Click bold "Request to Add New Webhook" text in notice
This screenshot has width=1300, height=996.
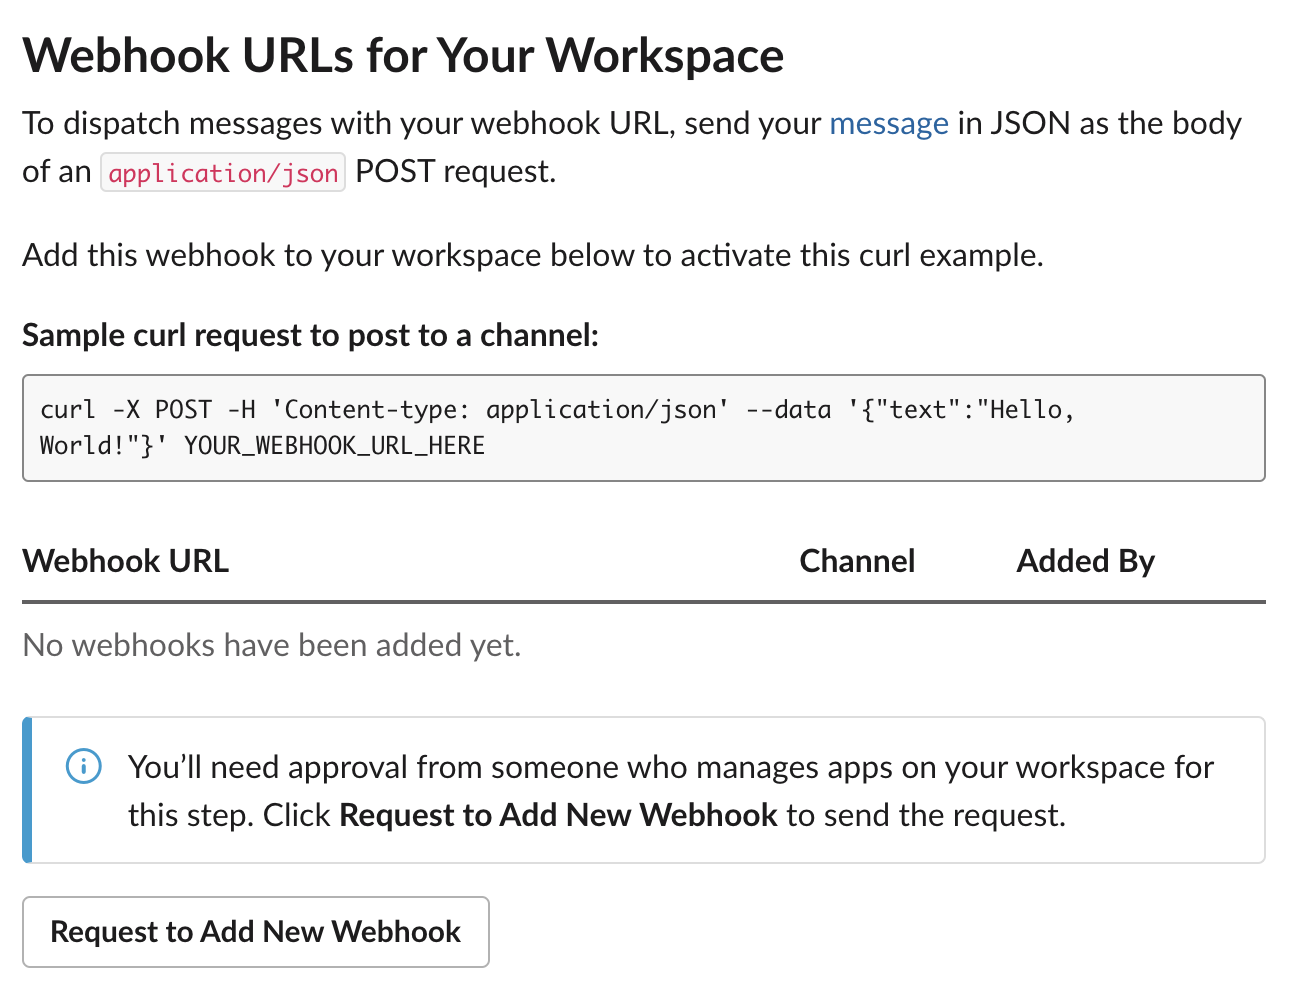coord(558,816)
